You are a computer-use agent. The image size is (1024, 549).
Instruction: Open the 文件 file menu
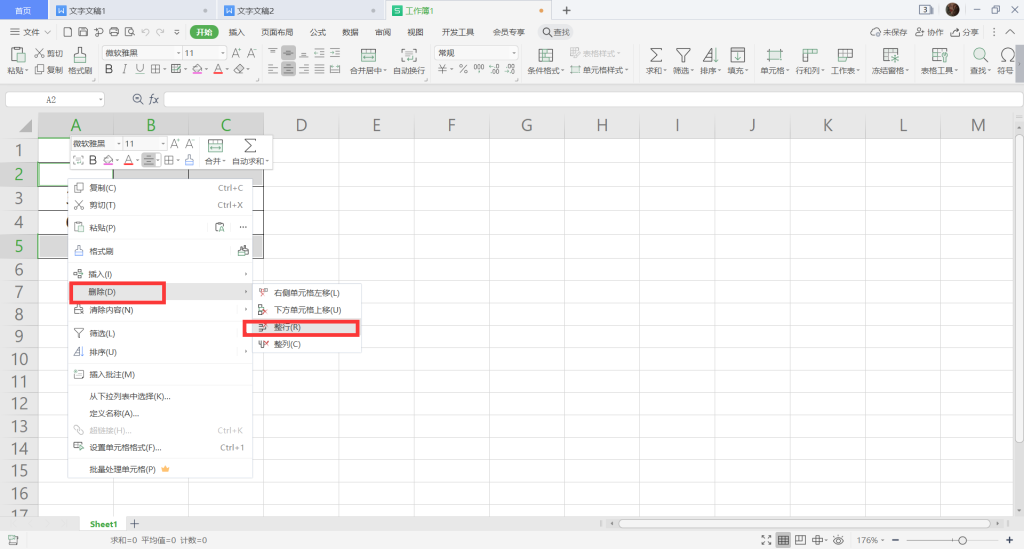(30, 32)
